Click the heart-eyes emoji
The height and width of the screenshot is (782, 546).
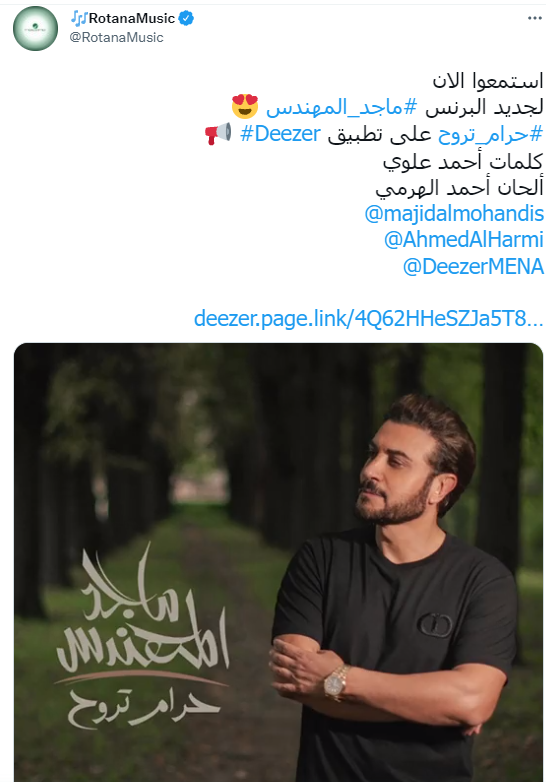[x=245, y=106]
